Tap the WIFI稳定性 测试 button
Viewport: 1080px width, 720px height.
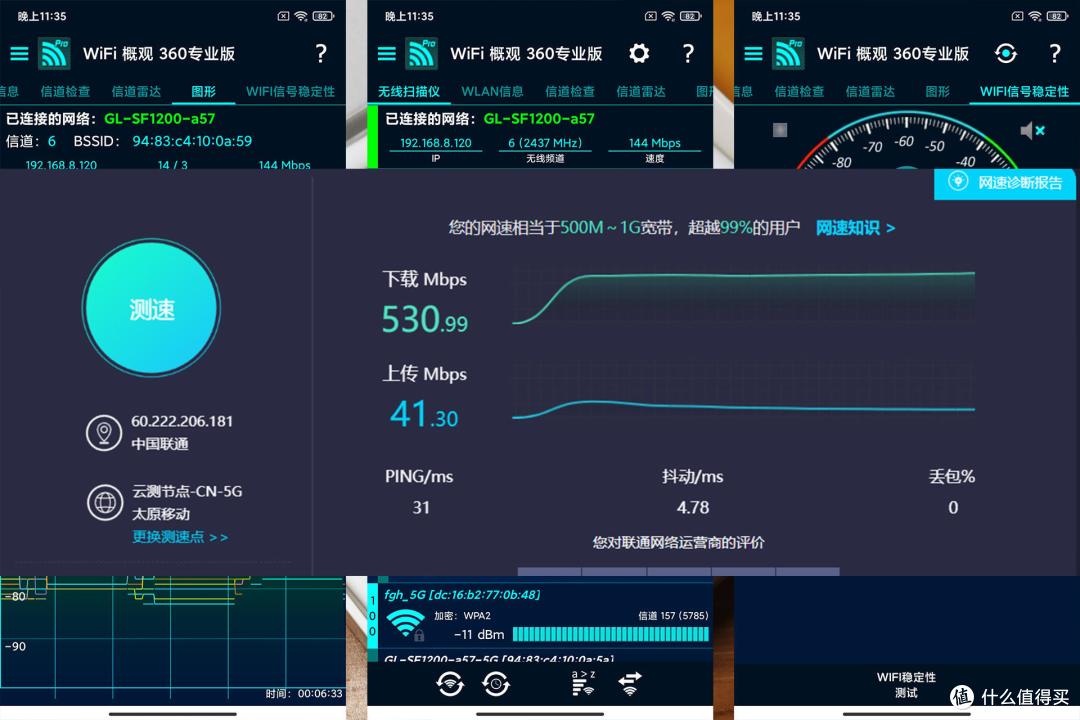point(906,685)
